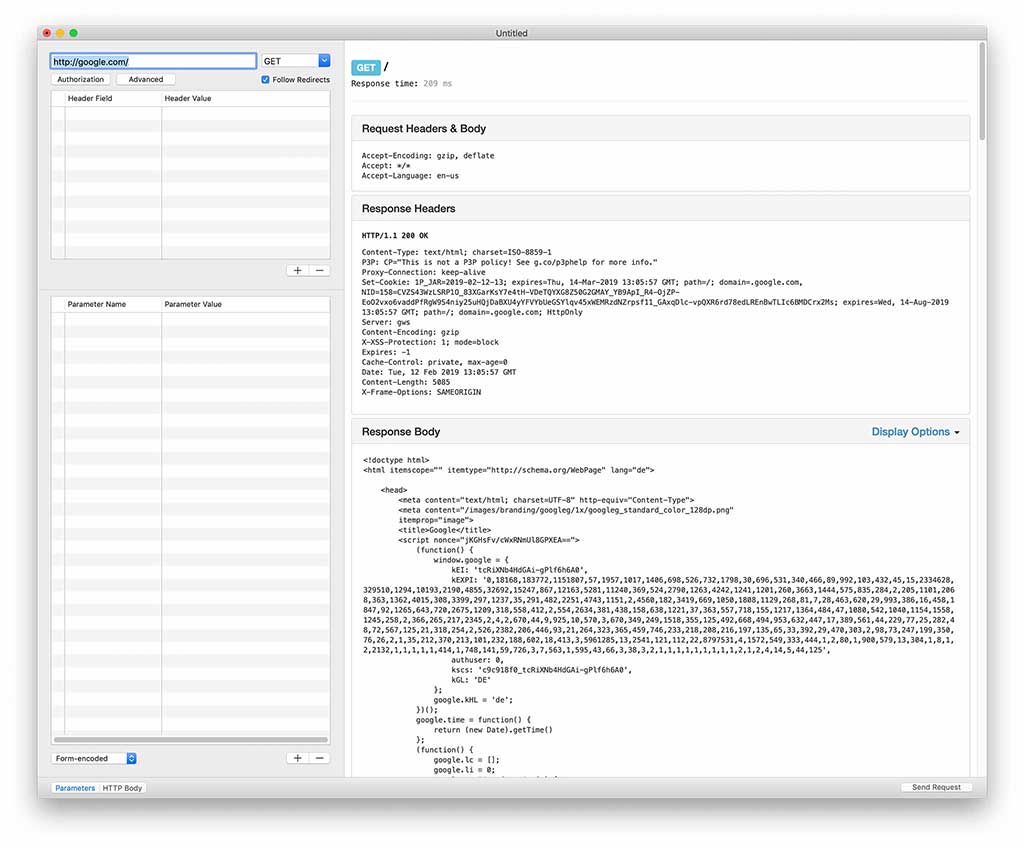This screenshot has width=1024, height=848.
Task: Switch to the Parameters tab
Action: 75,788
